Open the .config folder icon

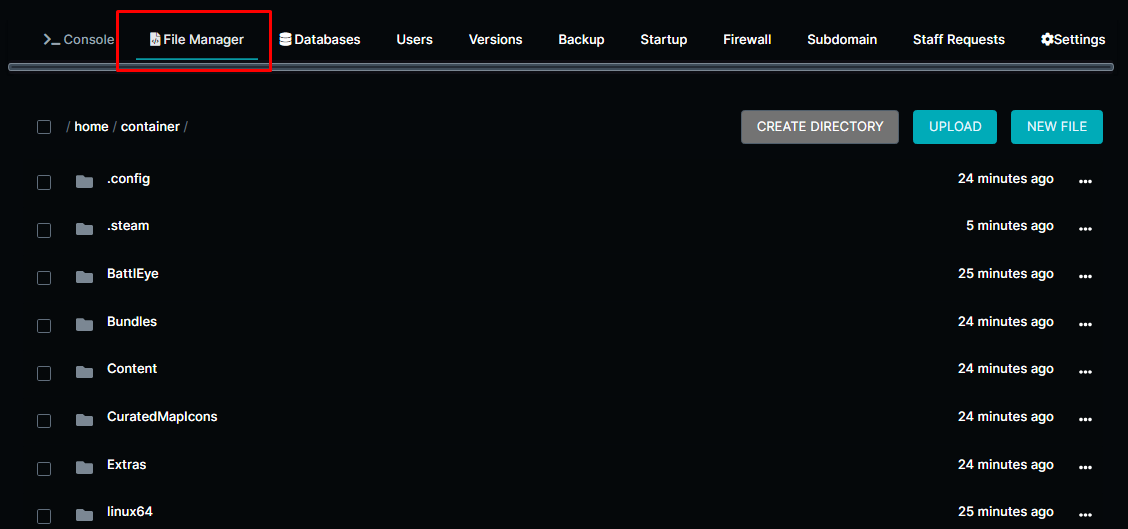coord(84,181)
